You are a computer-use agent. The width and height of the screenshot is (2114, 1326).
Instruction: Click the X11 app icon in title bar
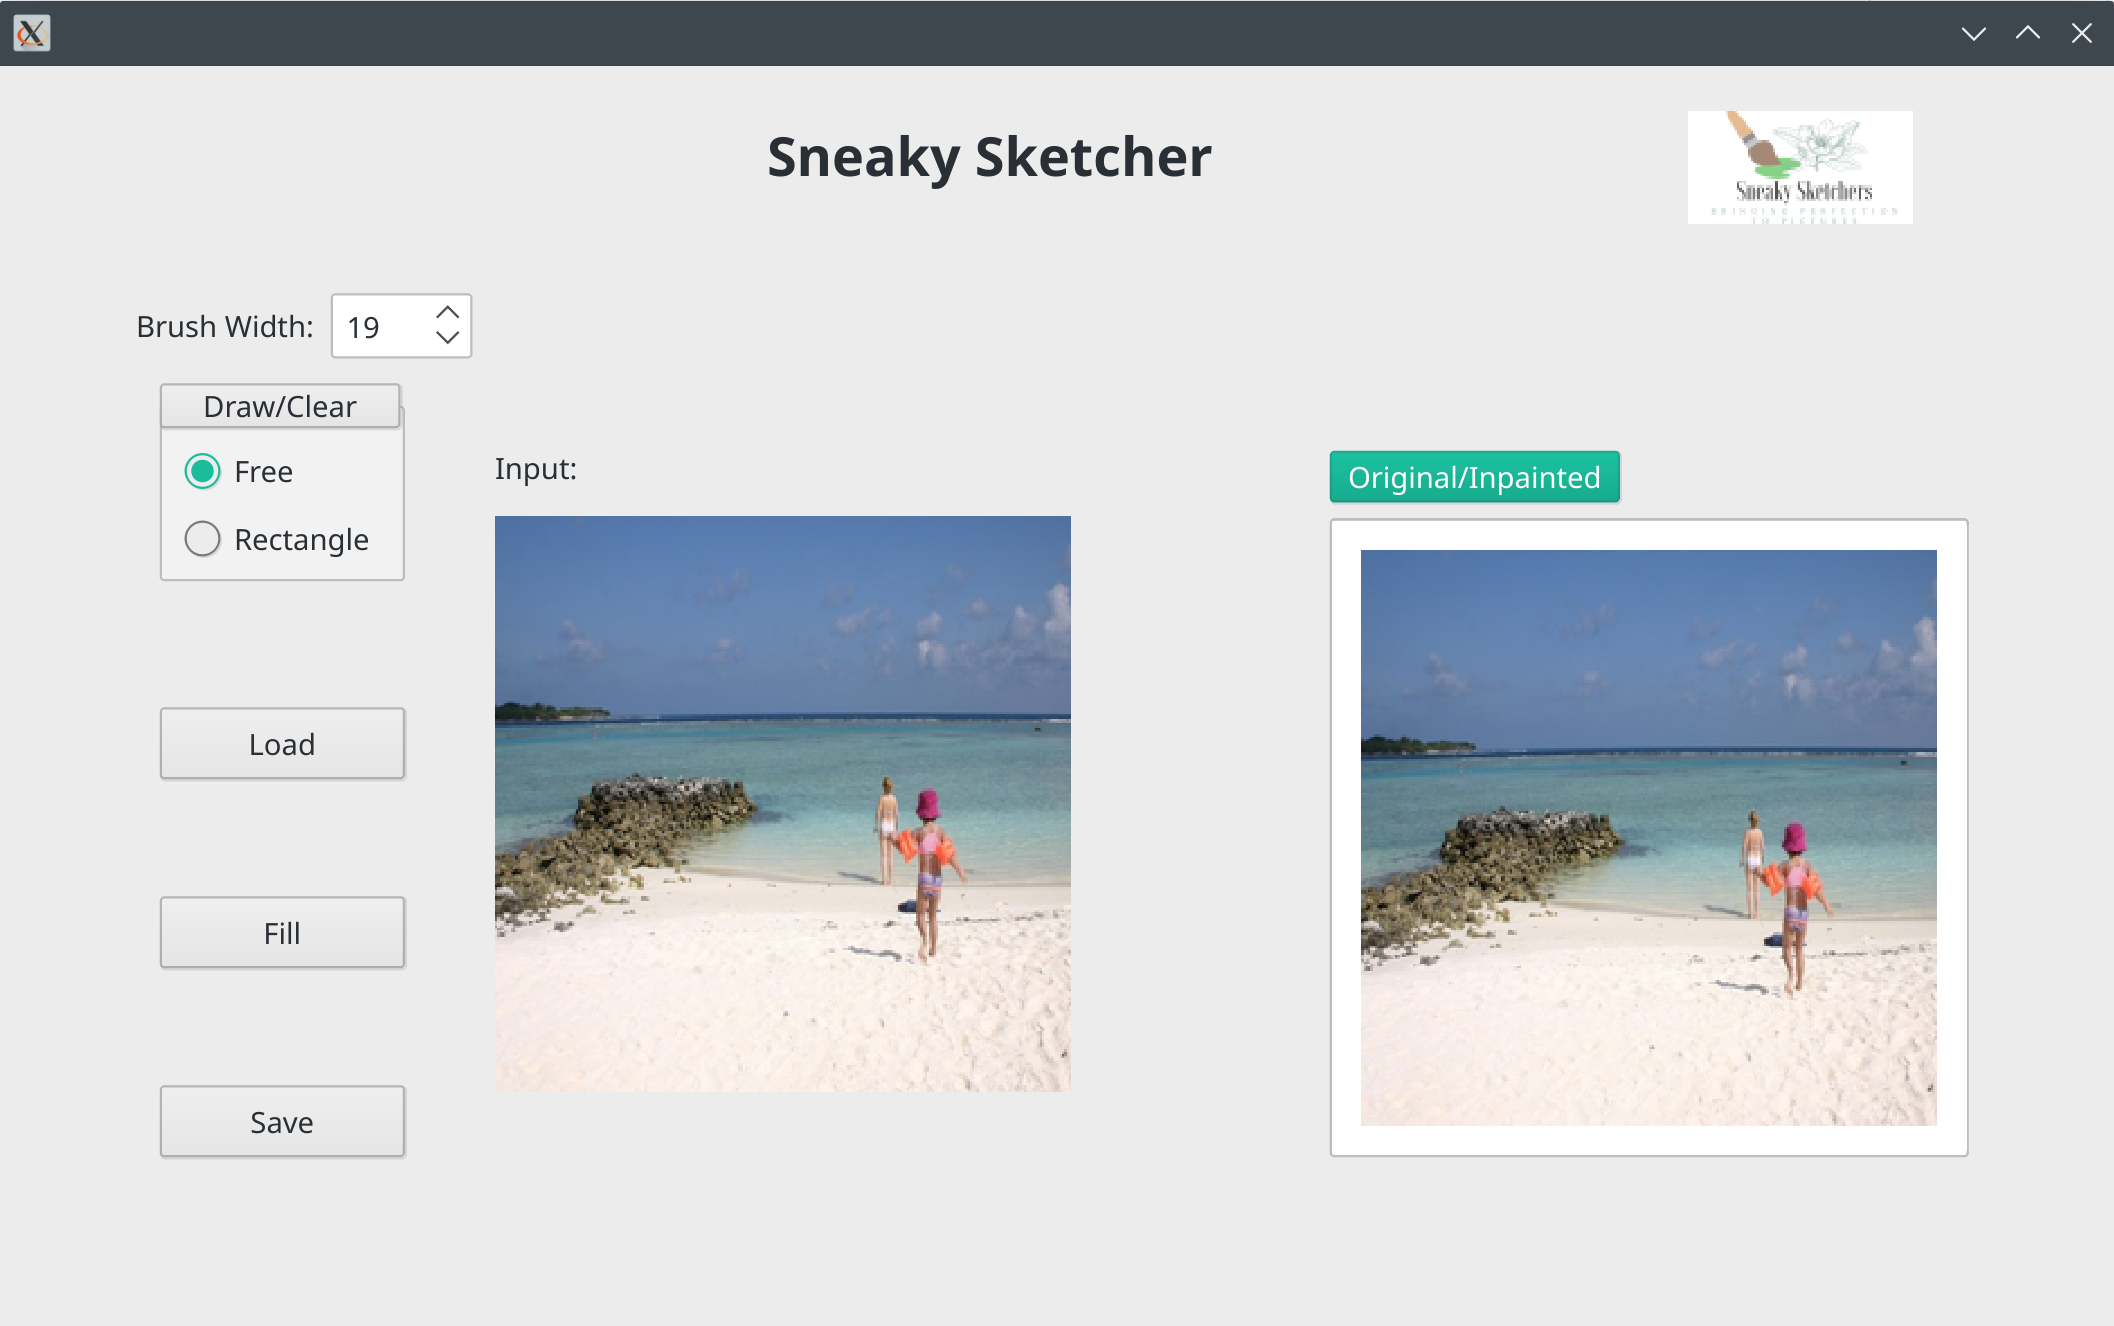pos(31,33)
